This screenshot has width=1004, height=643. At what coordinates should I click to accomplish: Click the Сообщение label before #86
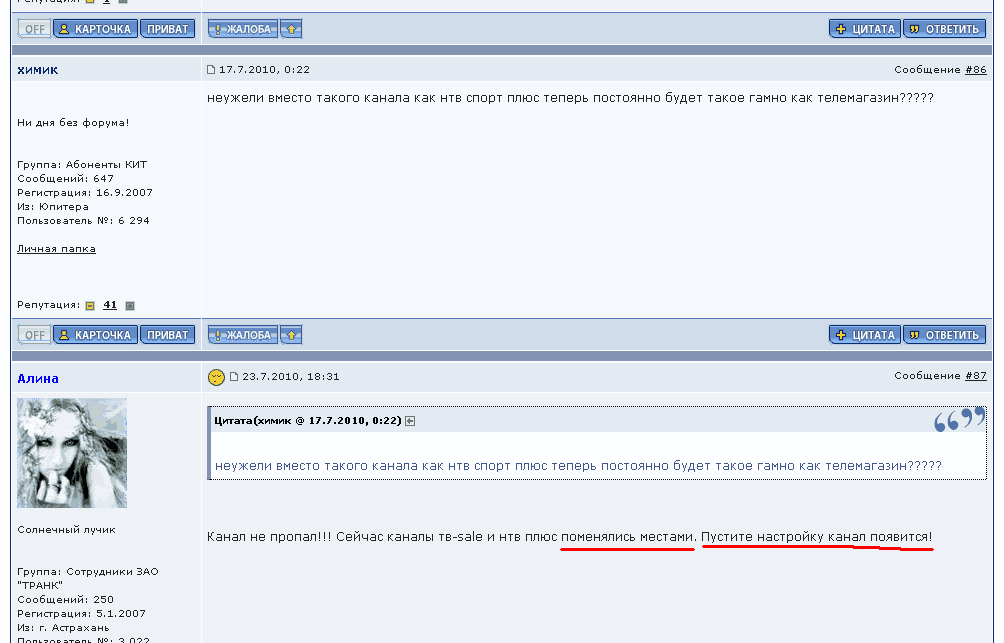pyautogui.click(x=928, y=69)
